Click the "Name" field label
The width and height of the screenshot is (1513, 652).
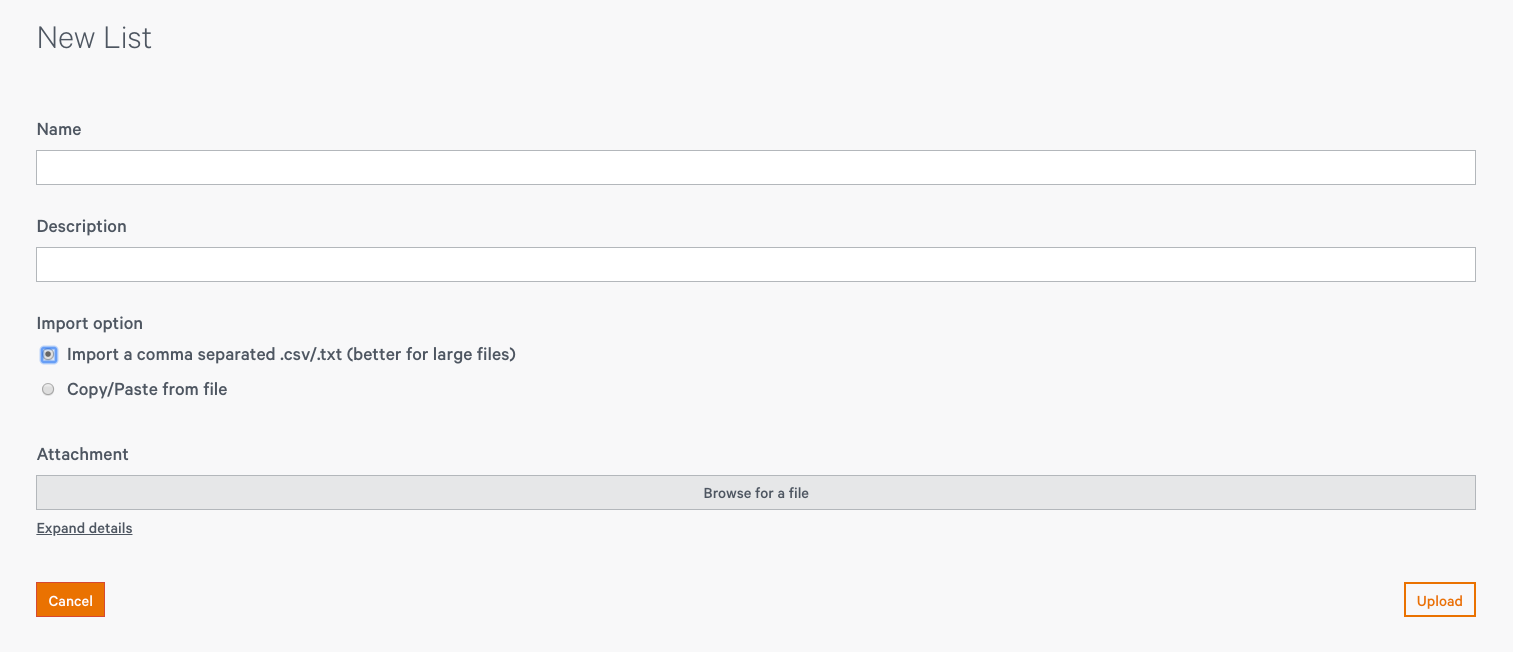59,129
